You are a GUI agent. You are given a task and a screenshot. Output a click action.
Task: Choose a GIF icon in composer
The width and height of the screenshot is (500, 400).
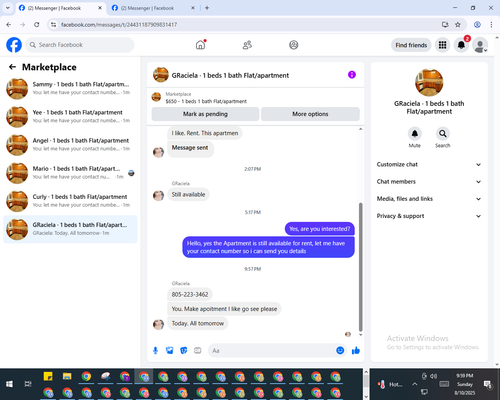(x=198, y=350)
